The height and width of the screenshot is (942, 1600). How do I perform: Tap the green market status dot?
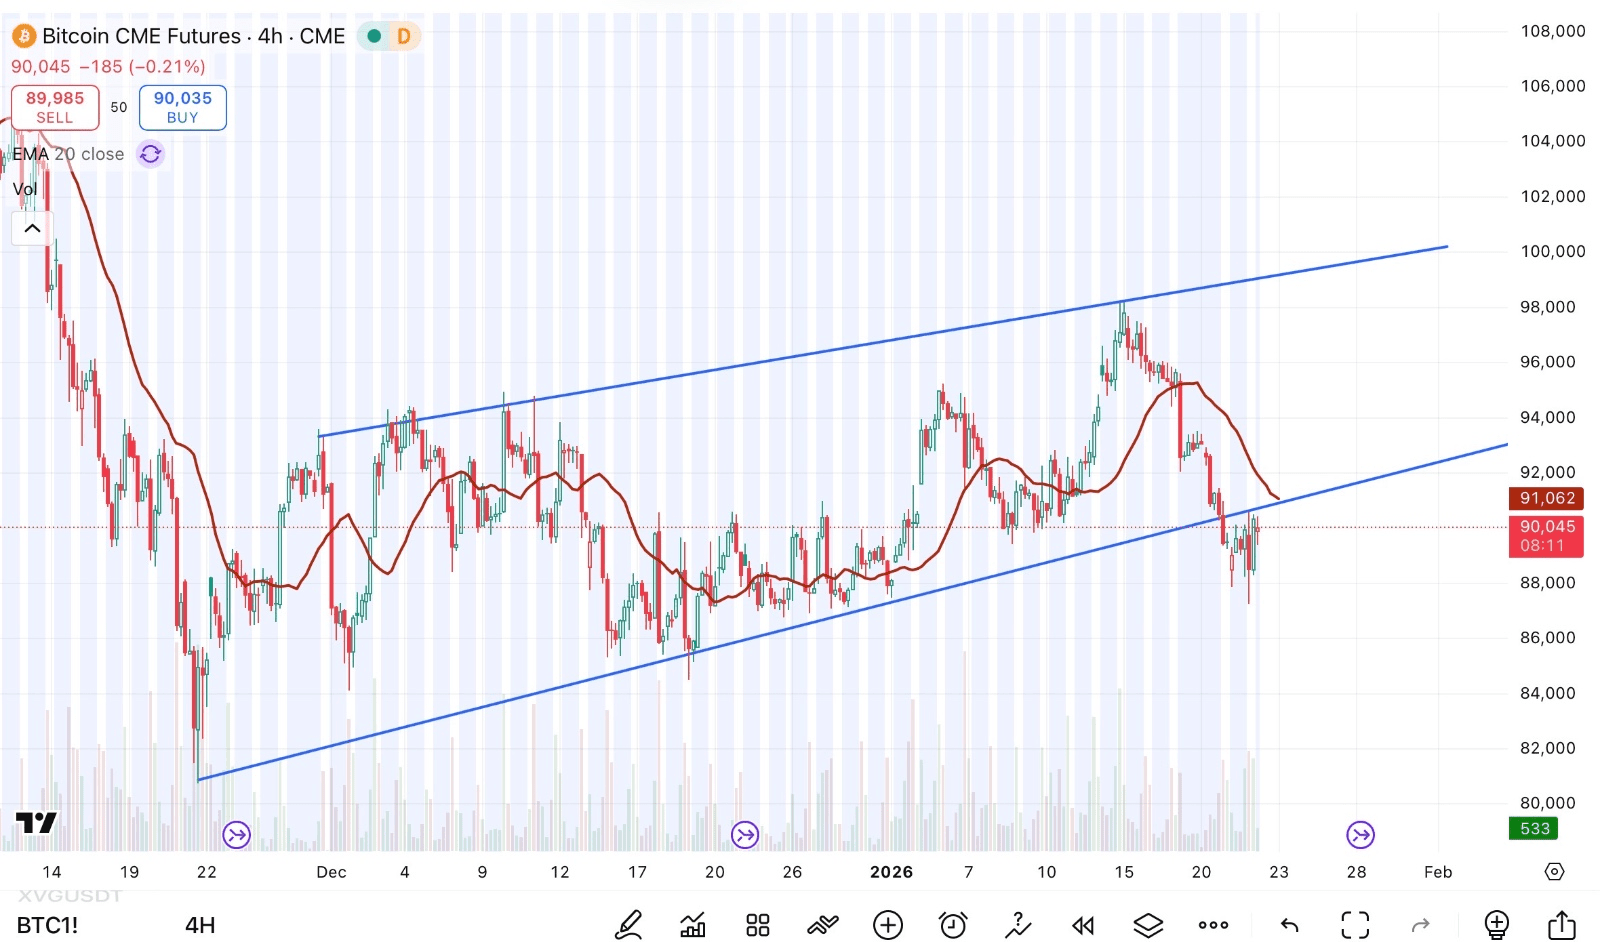374,36
